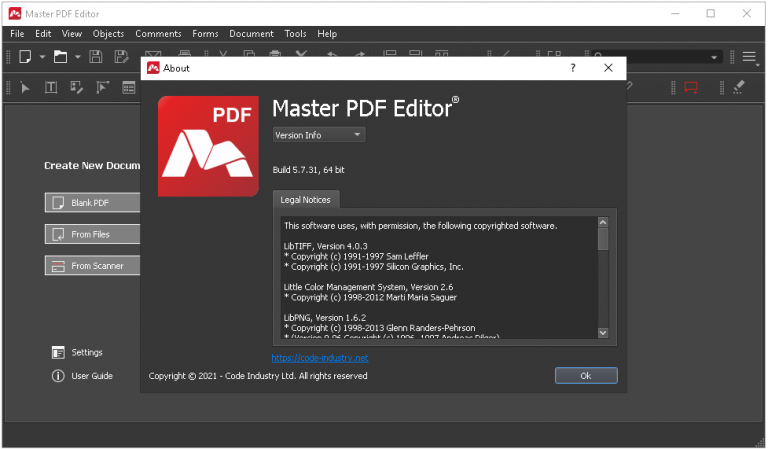Open the Document menu

(251, 34)
